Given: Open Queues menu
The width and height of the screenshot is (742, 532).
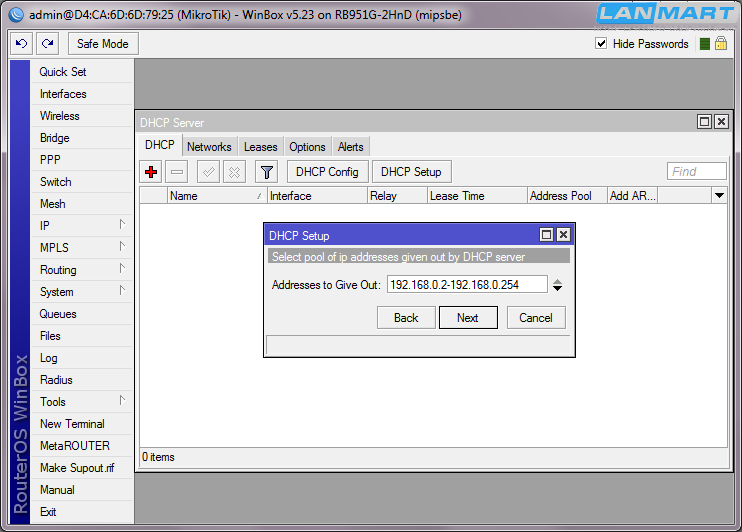Looking at the screenshot, I should point(81,314).
